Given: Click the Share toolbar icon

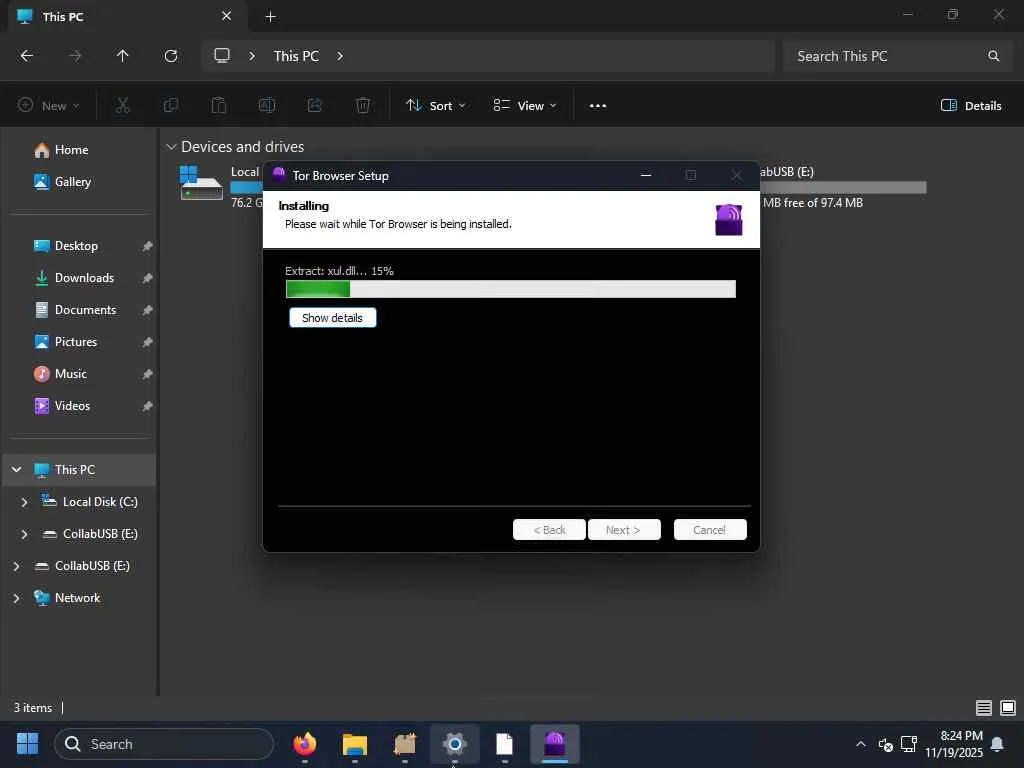Looking at the screenshot, I should pos(315,105).
